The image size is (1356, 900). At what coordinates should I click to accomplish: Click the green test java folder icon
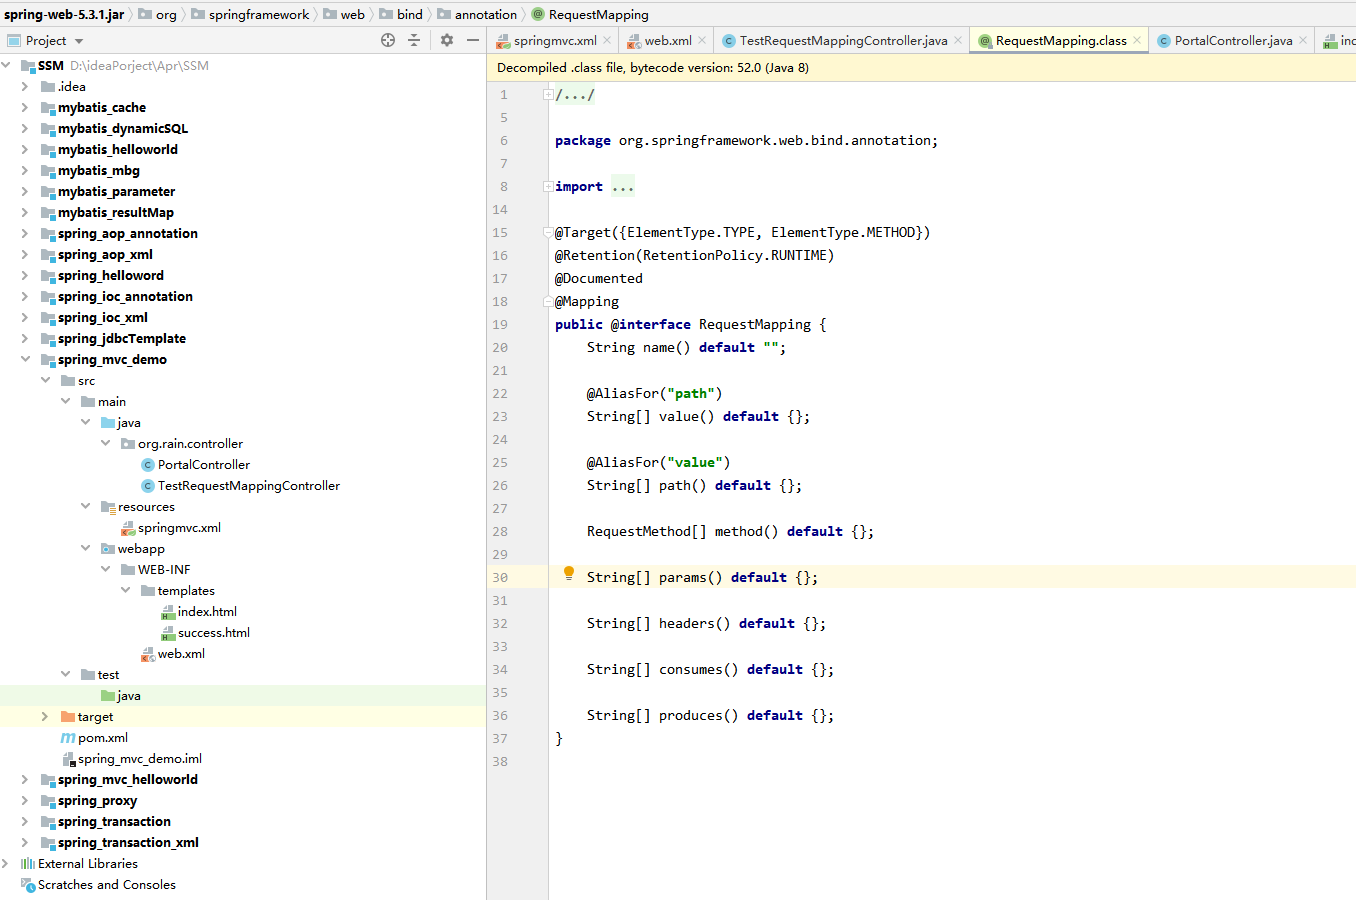[108, 696]
